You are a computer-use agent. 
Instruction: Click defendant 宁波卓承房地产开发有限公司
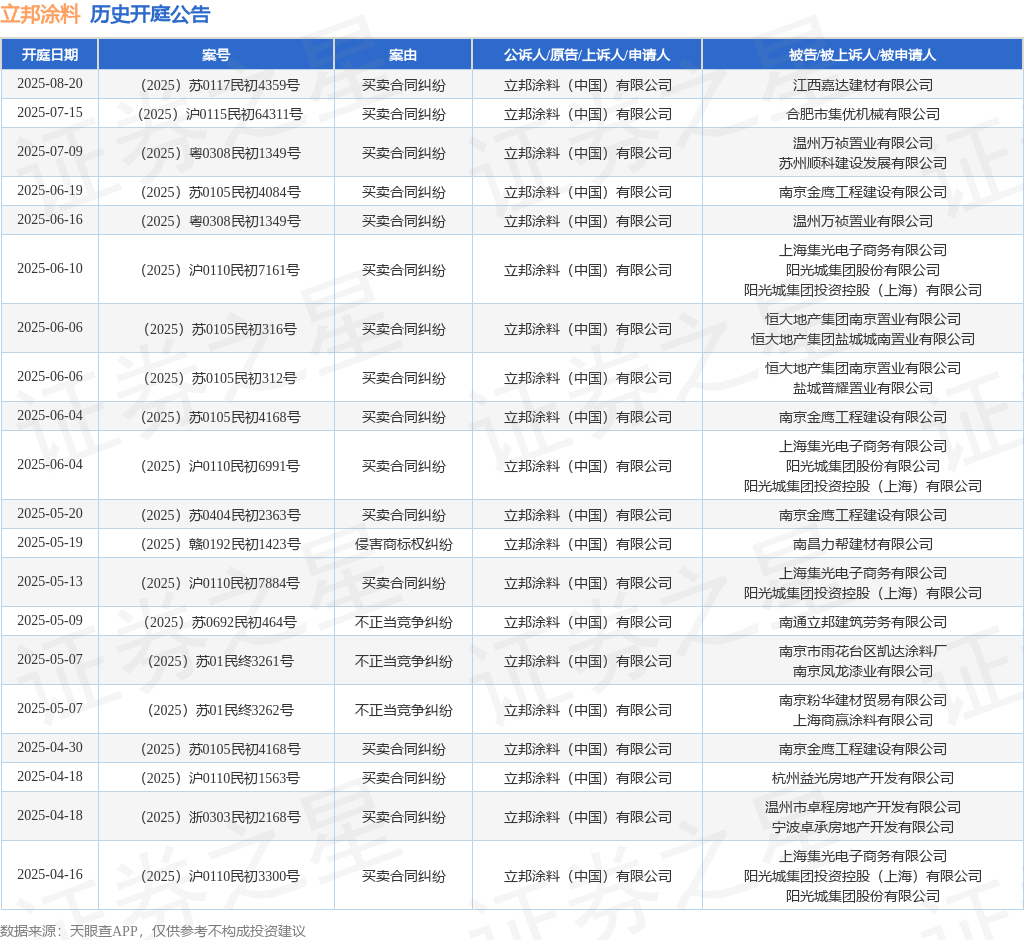coord(863,828)
